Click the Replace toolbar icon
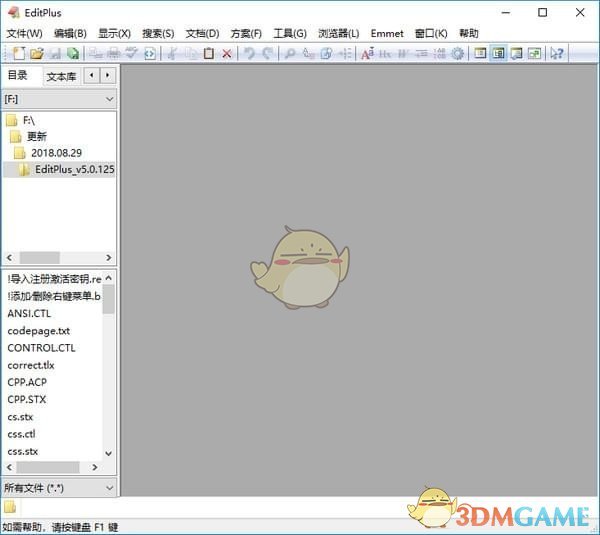 (x=308, y=53)
